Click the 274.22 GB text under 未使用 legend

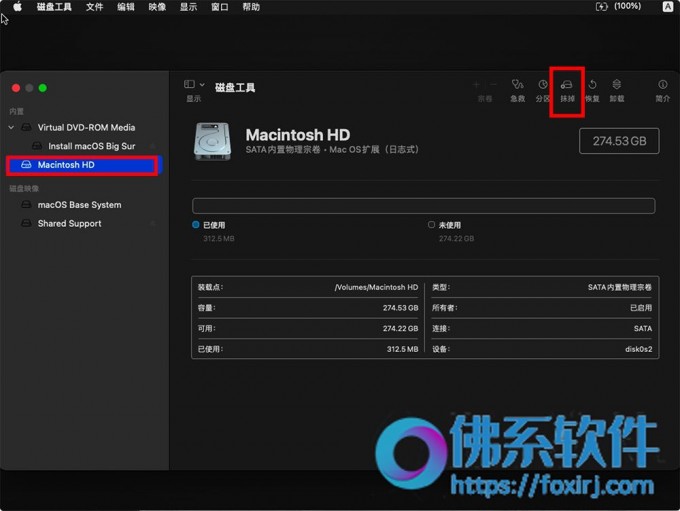coord(456,239)
